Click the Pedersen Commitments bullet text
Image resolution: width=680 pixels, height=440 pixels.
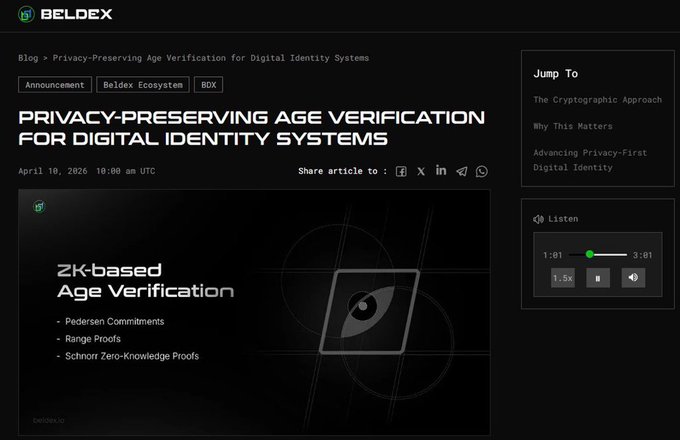[x=114, y=322]
